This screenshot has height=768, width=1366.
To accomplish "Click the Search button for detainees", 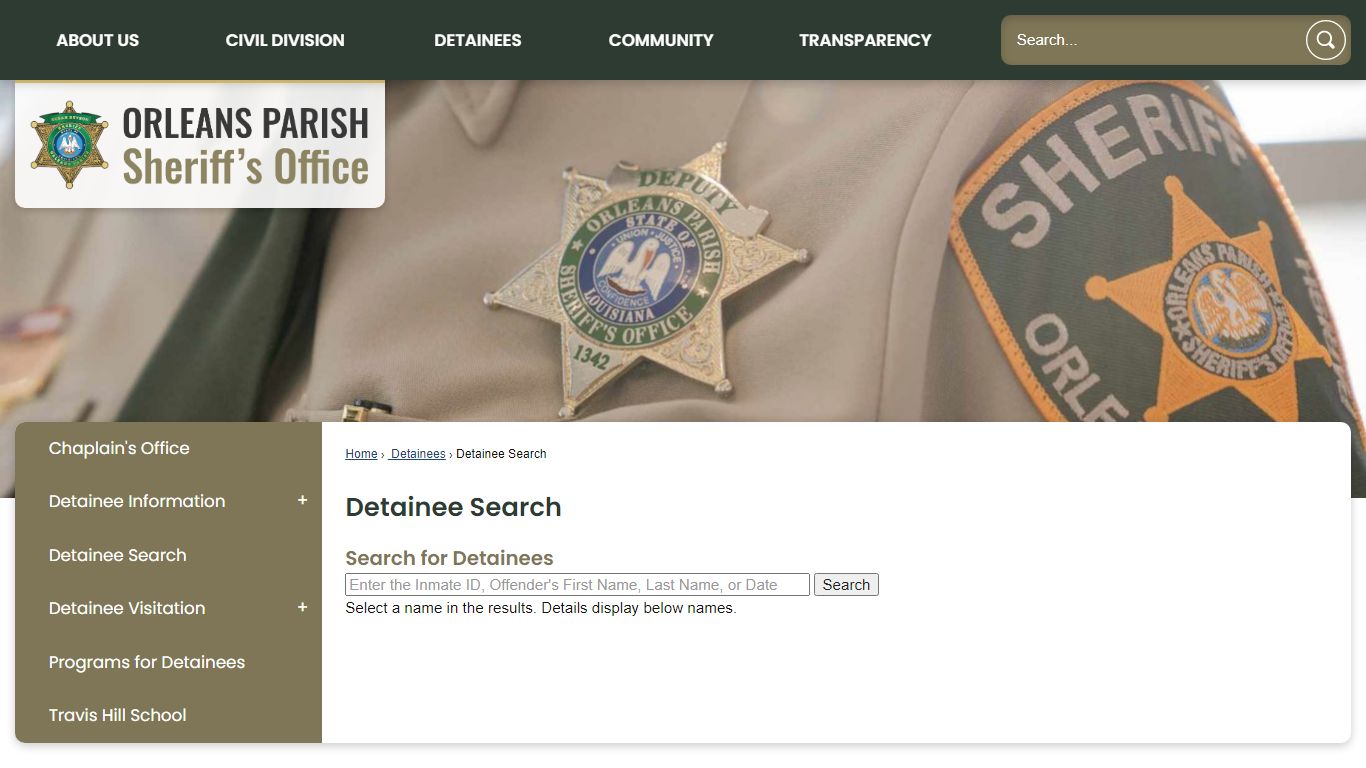I will point(846,585).
